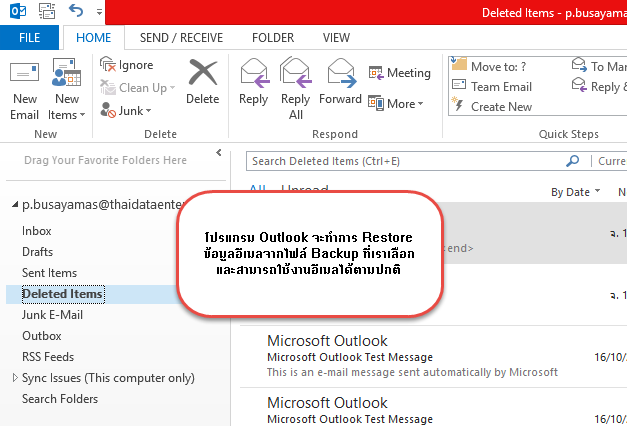The height and width of the screenshot is (426, 627).
Task: Select the Team Email quick step
Action: (492, 87)
